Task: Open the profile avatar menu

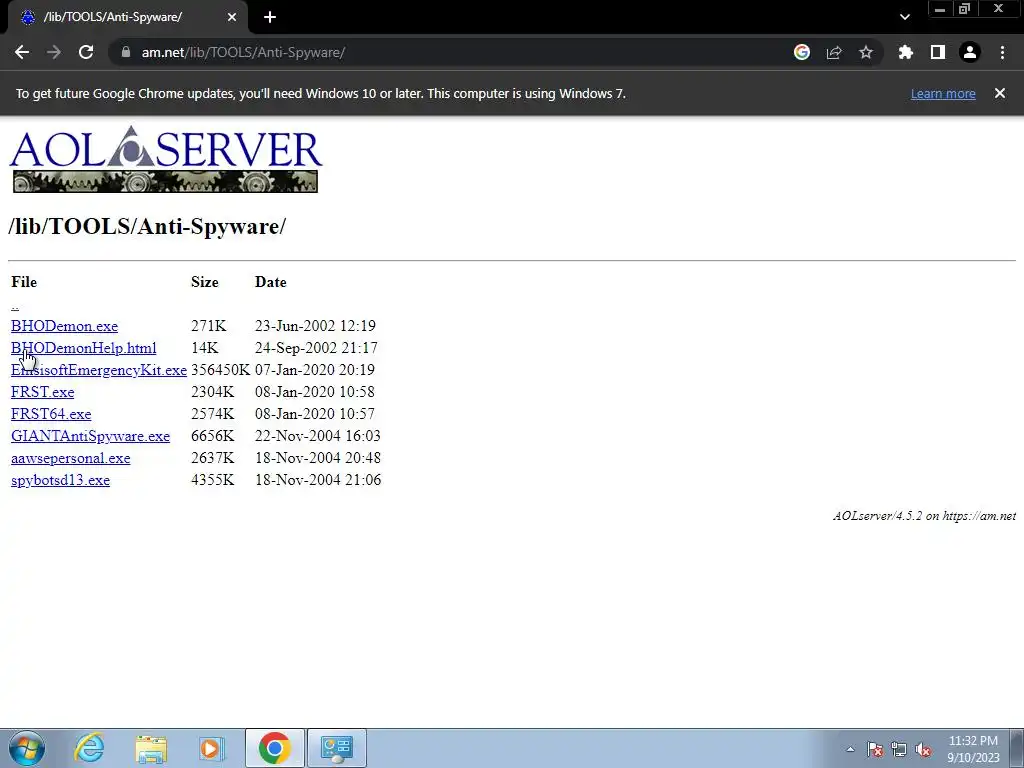Action: tap(970, 52)
